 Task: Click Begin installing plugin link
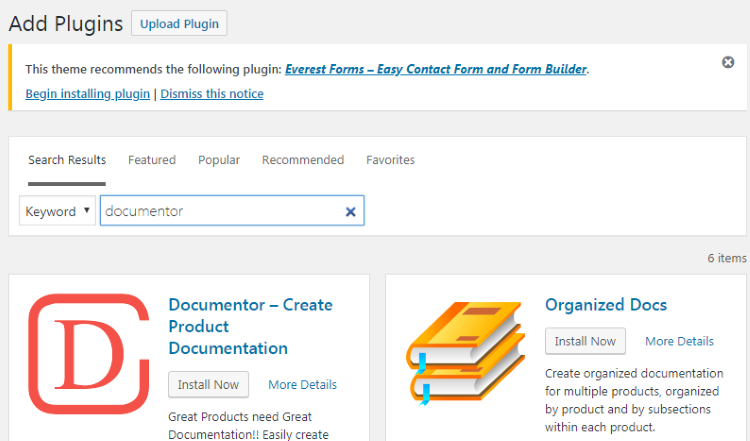[x=88, y=94]
